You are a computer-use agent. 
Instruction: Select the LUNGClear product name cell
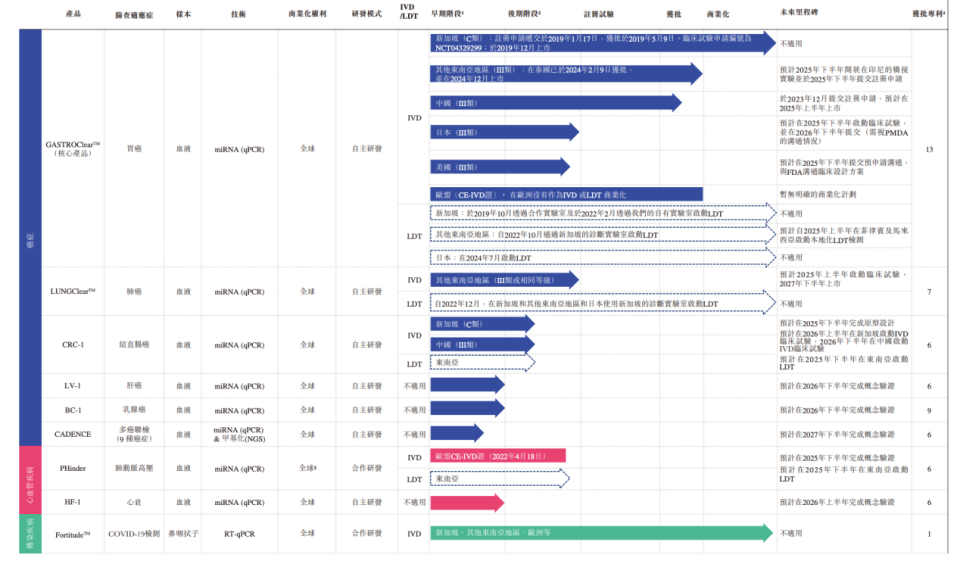(x=73, y=292)
